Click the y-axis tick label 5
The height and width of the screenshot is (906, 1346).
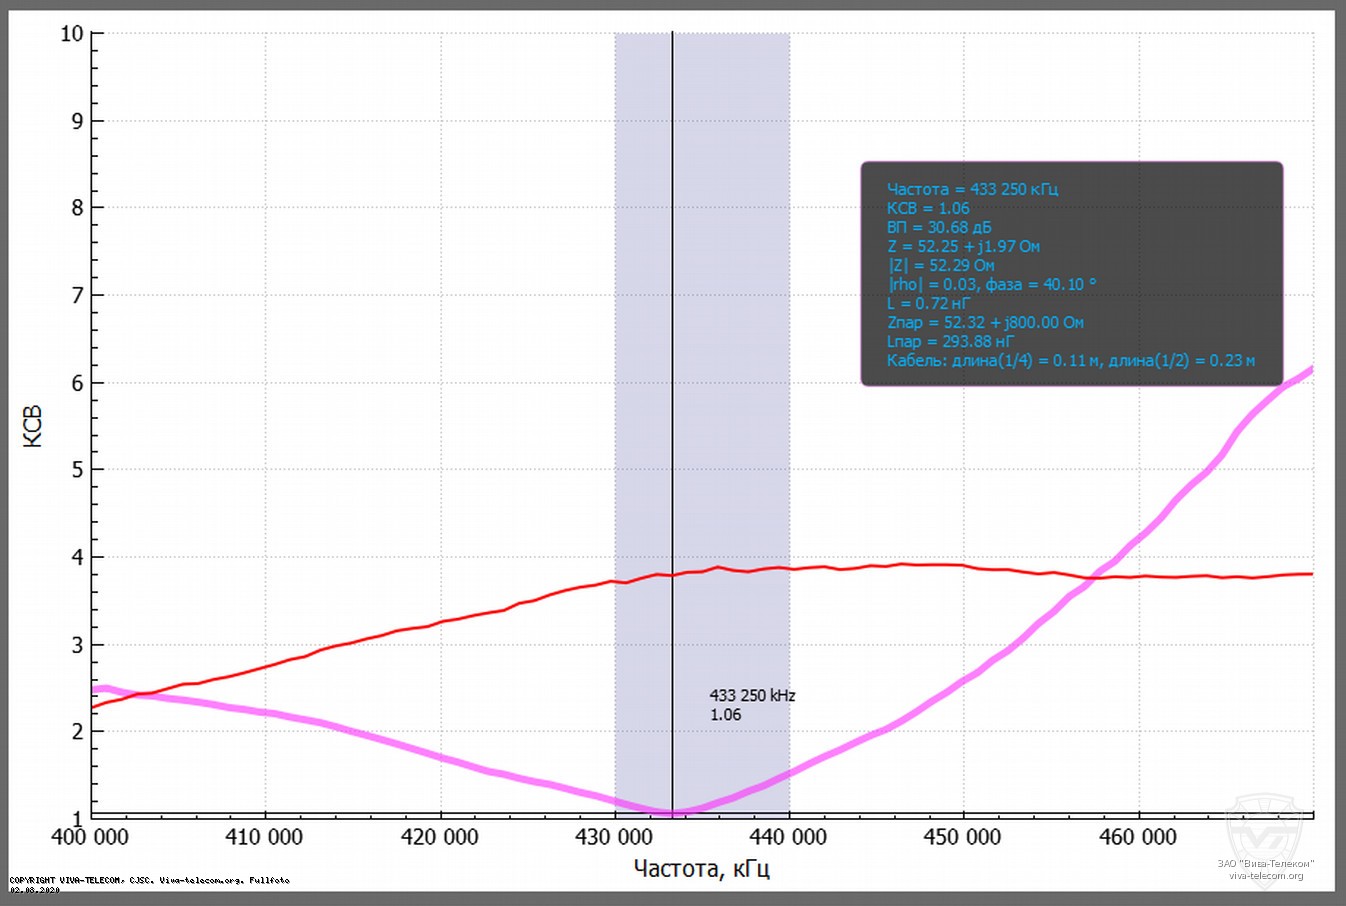77,470
